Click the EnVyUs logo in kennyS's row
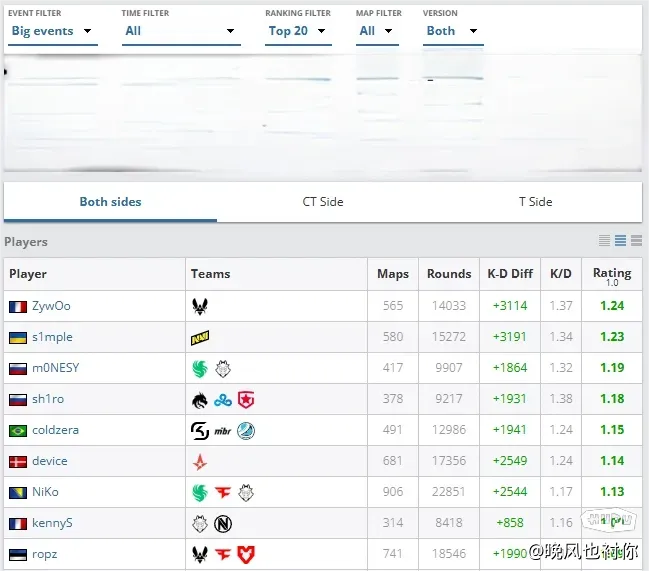 pyautogui.click(x=222, y=524)
